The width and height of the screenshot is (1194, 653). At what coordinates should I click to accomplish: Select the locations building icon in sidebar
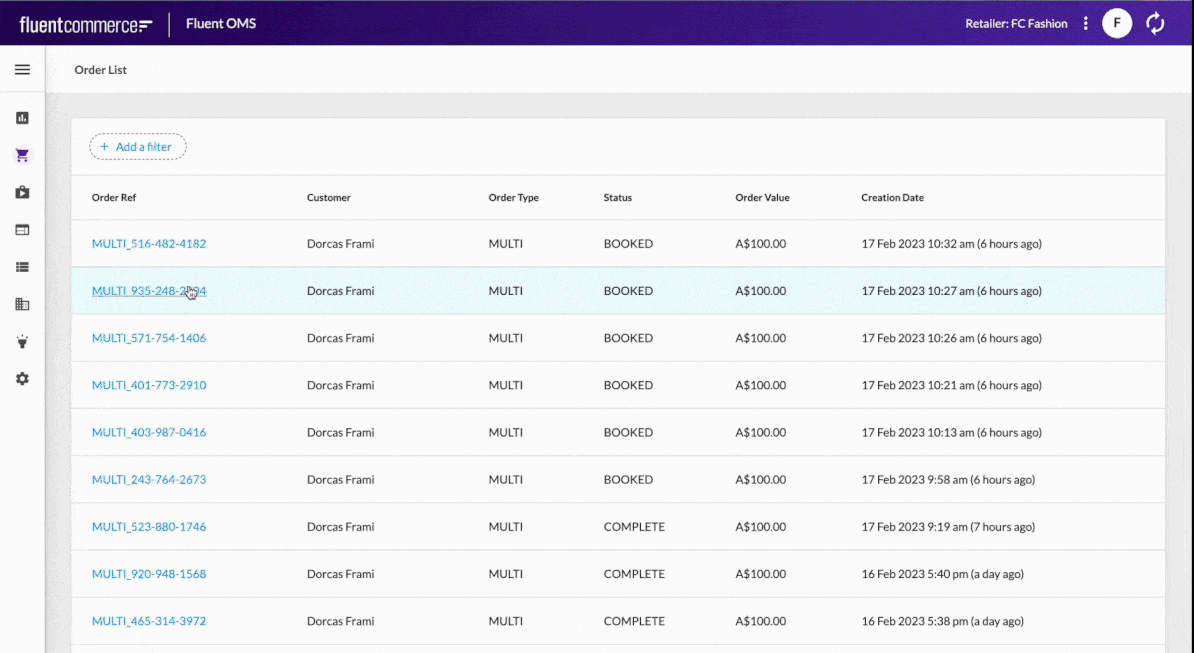pos(22,304)
